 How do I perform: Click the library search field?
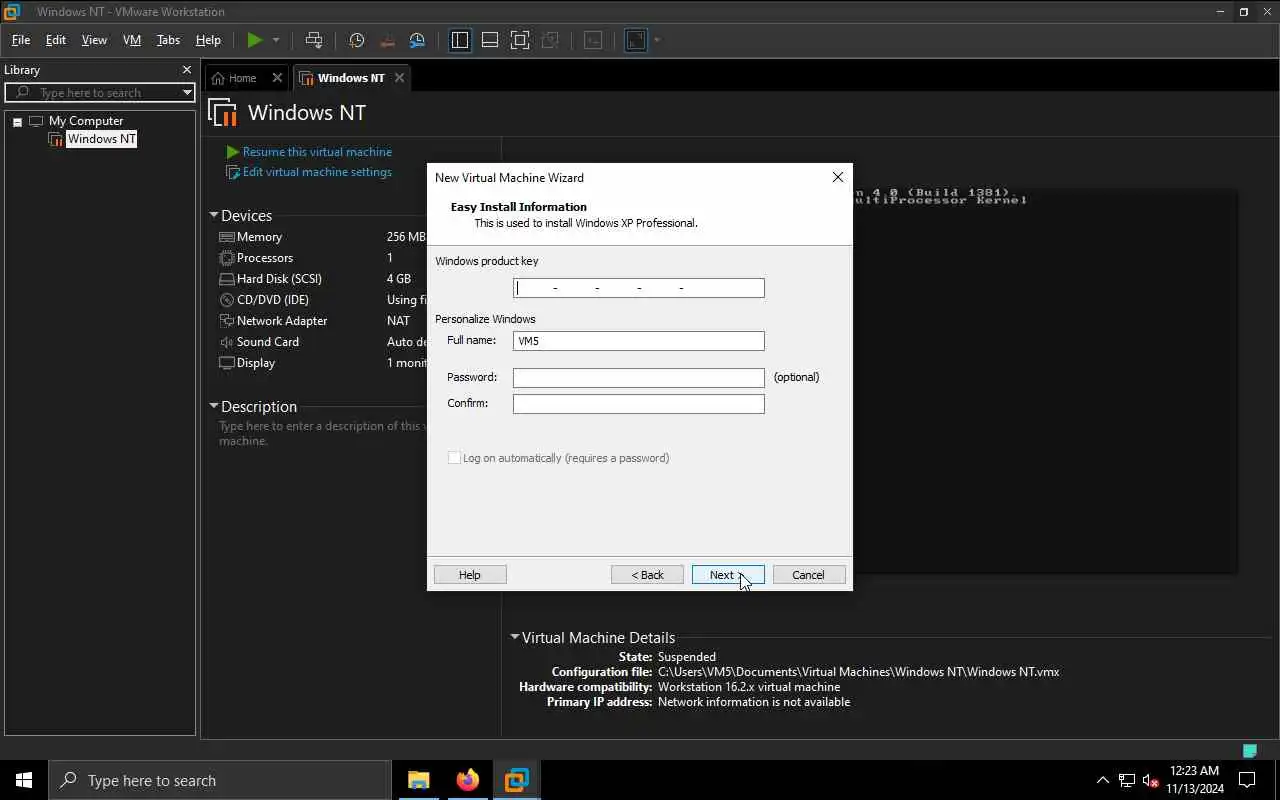pyautogui.click(x=100, y=92)
